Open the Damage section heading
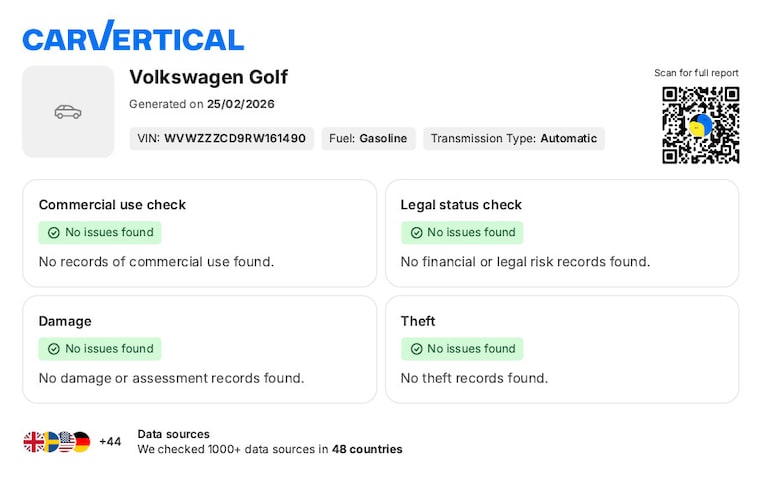759x480 pixels. 65,321
